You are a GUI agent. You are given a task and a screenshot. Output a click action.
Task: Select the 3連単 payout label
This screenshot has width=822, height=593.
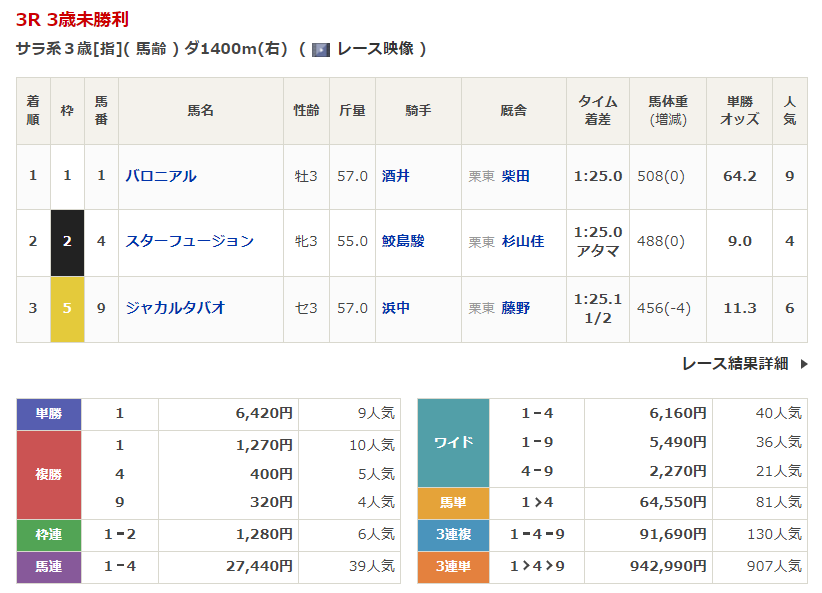pyautogui.click(x=453, y=566)
